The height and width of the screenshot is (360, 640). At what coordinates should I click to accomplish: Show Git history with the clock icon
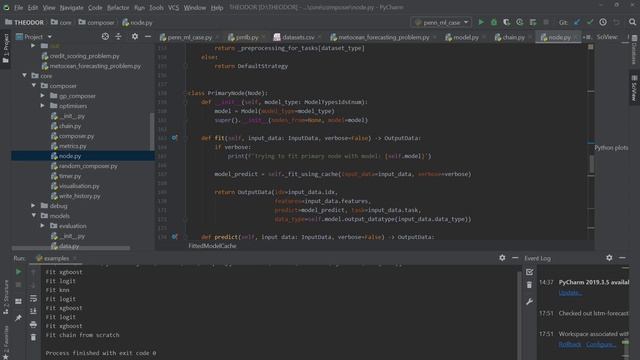pos(603,22)
